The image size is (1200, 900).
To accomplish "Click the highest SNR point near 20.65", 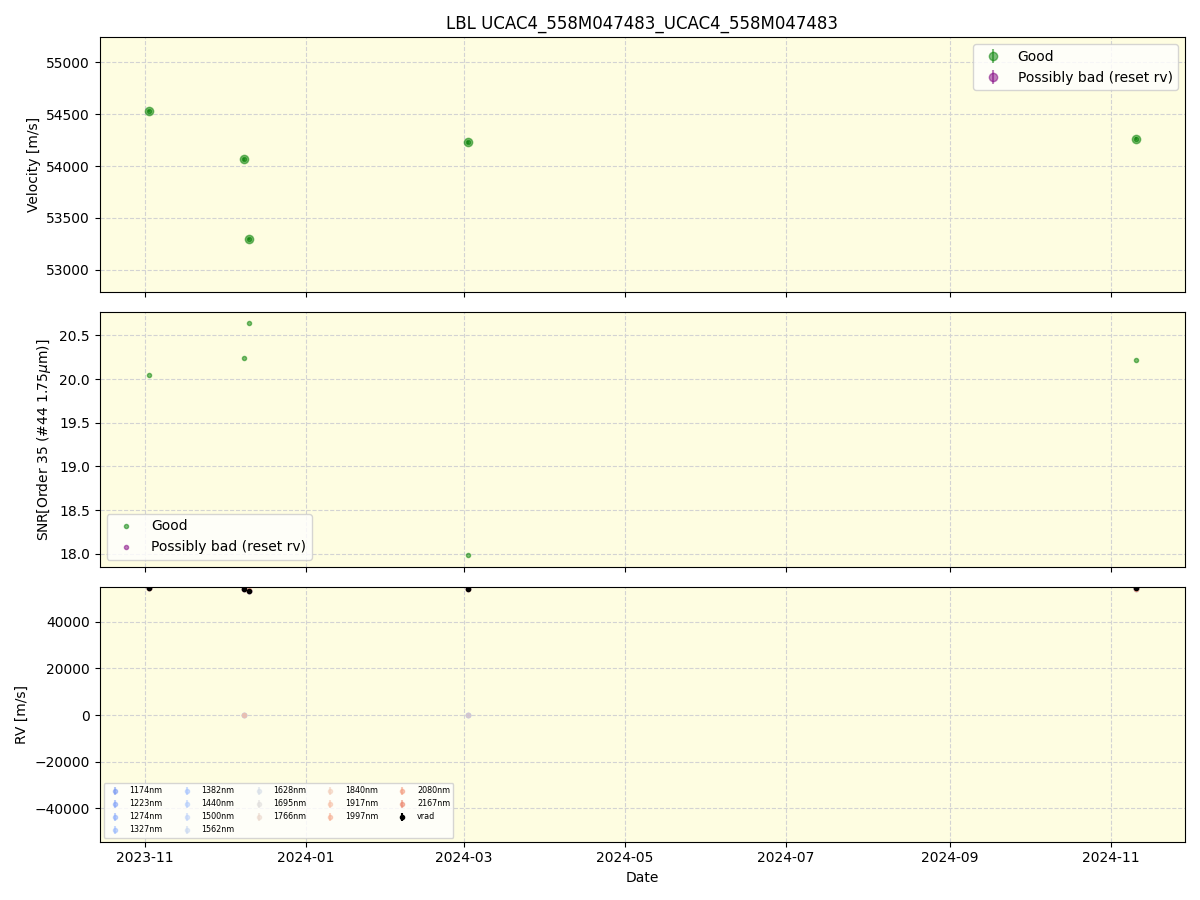I will (x=249, y=323).
